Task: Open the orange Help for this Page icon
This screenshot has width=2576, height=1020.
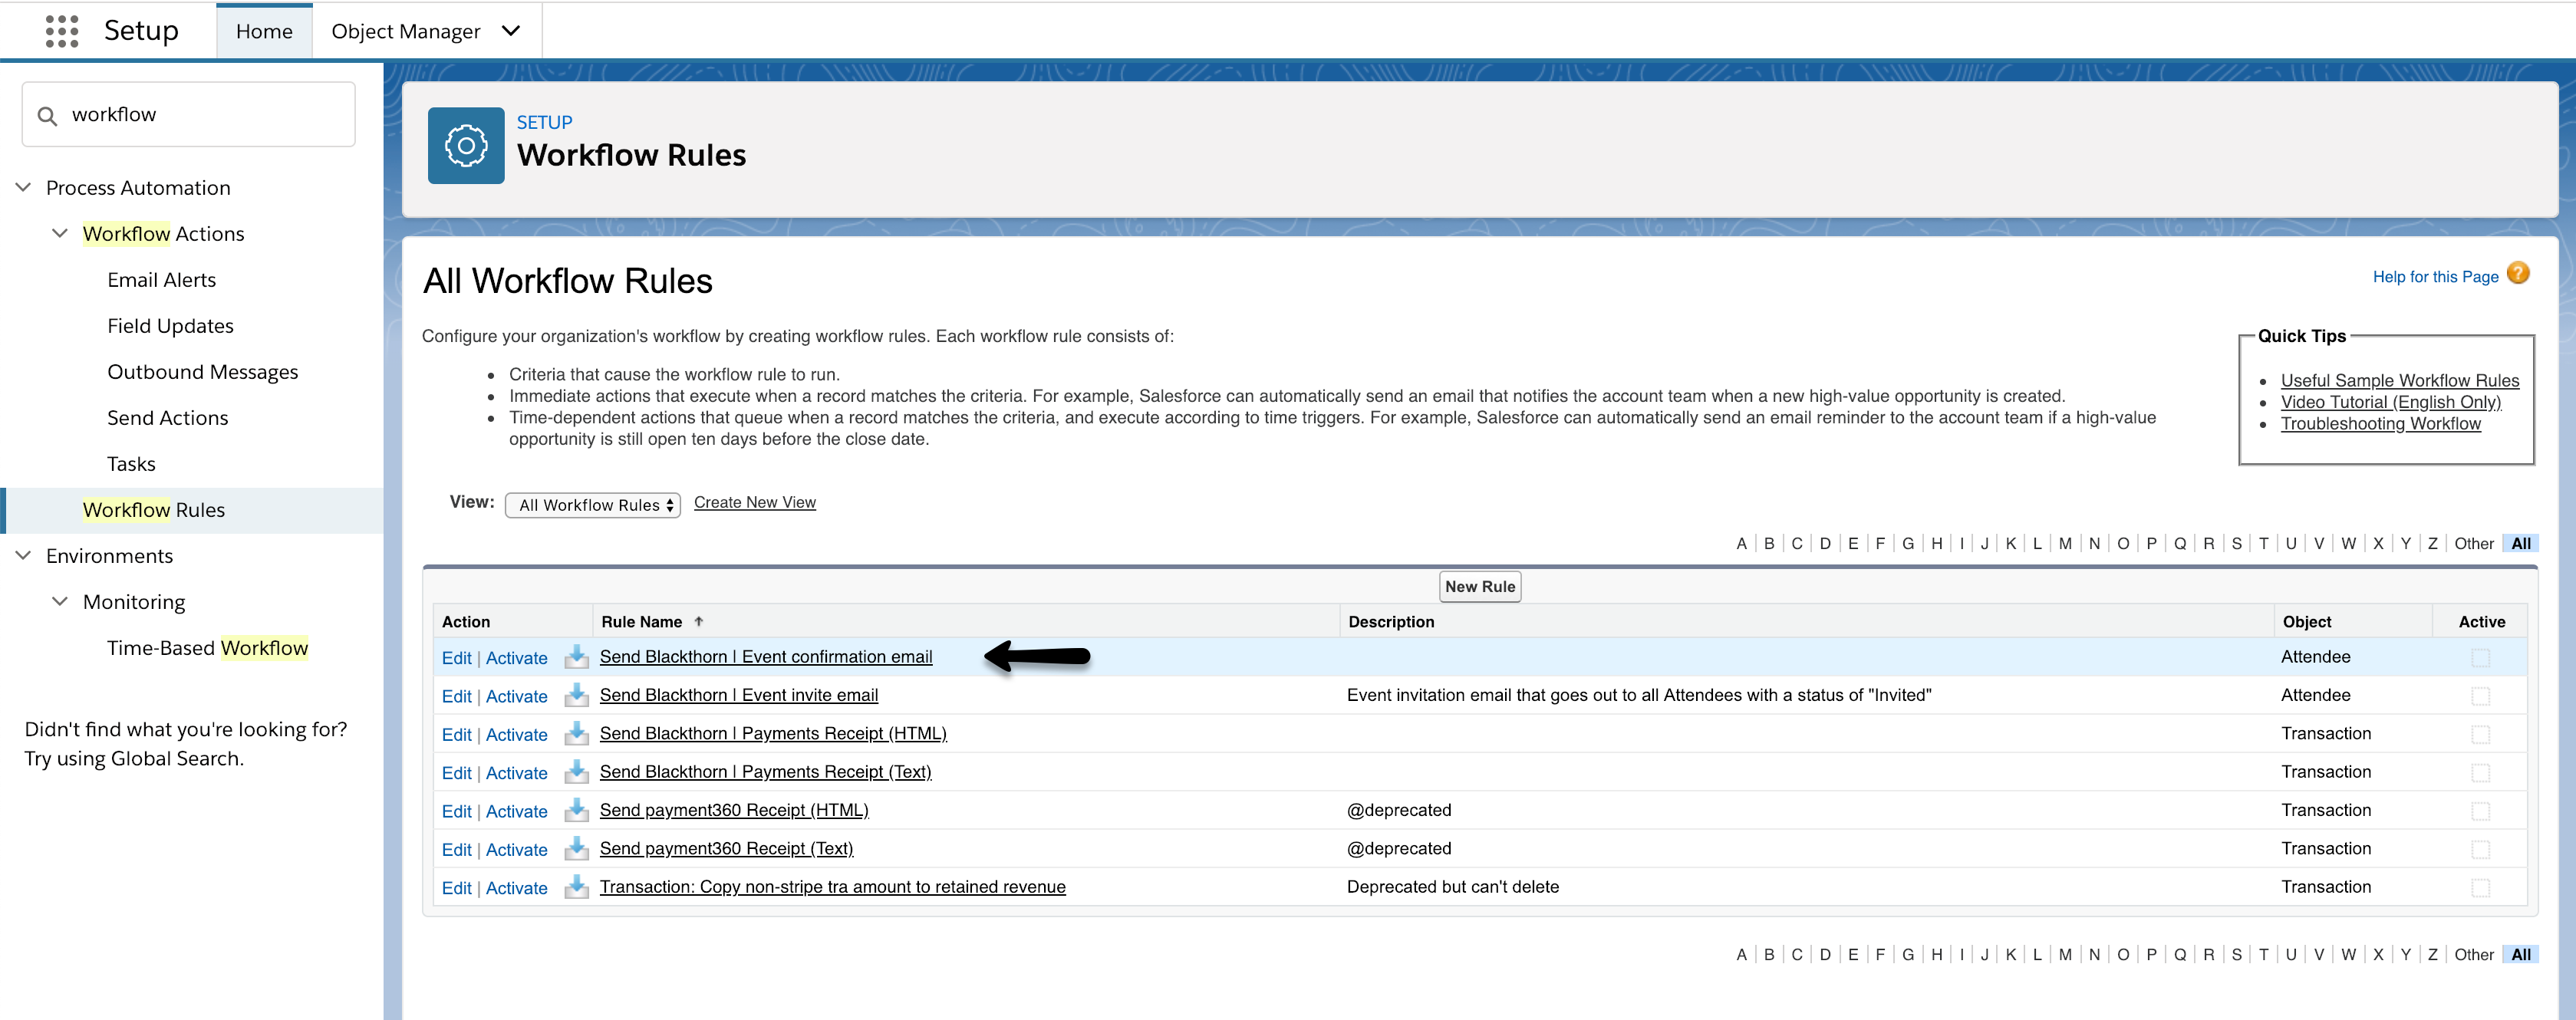Action: point(2518,273)
